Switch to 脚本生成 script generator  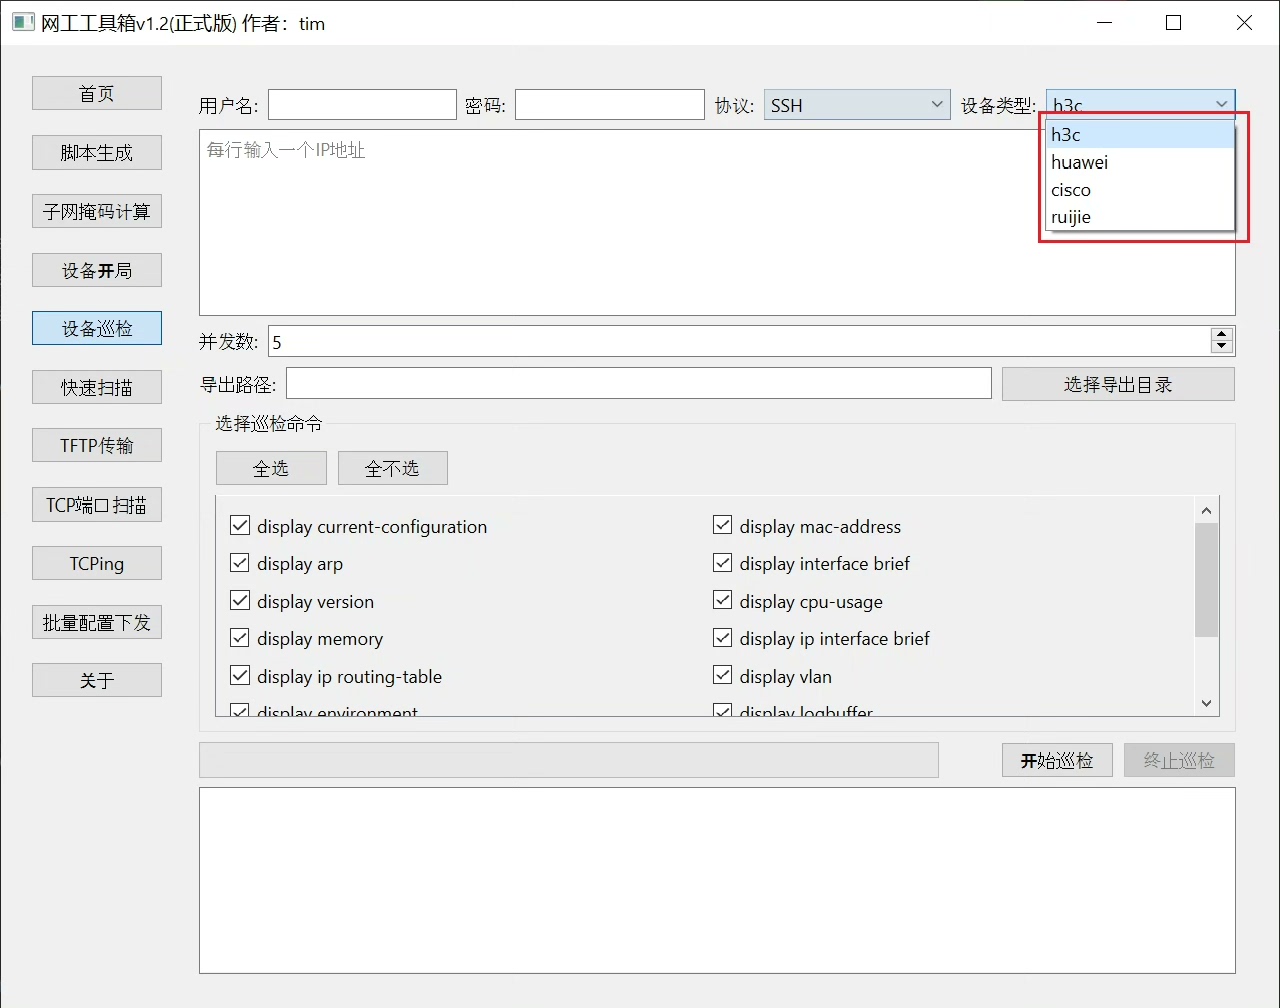click(97, 152)
